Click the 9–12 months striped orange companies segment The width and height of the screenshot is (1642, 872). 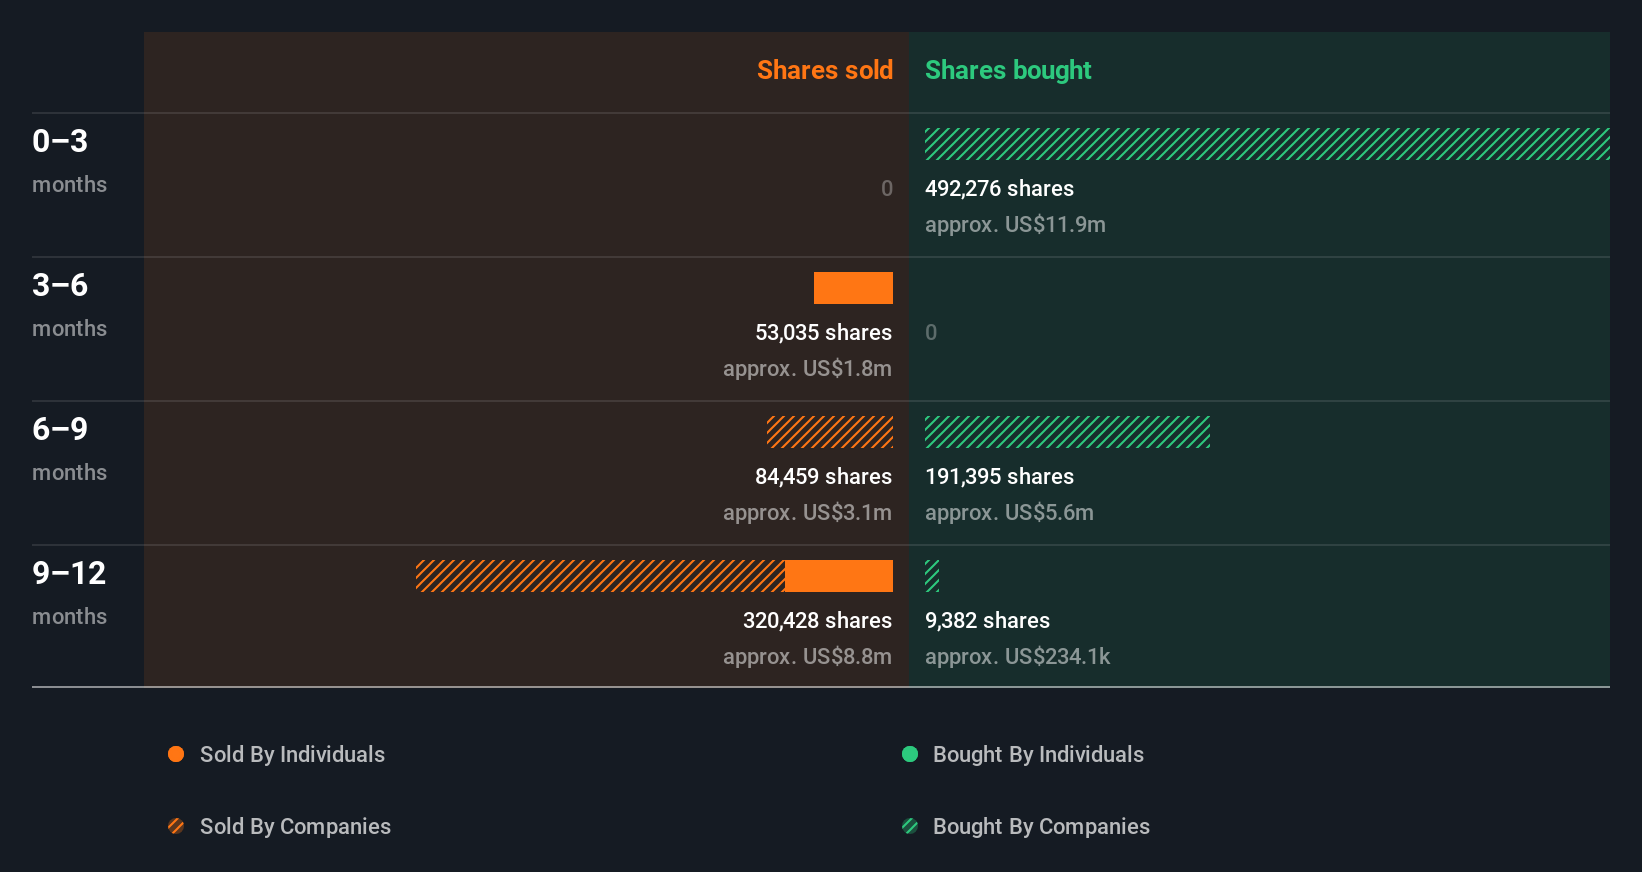pyautogui.click(x=600, y=576)
